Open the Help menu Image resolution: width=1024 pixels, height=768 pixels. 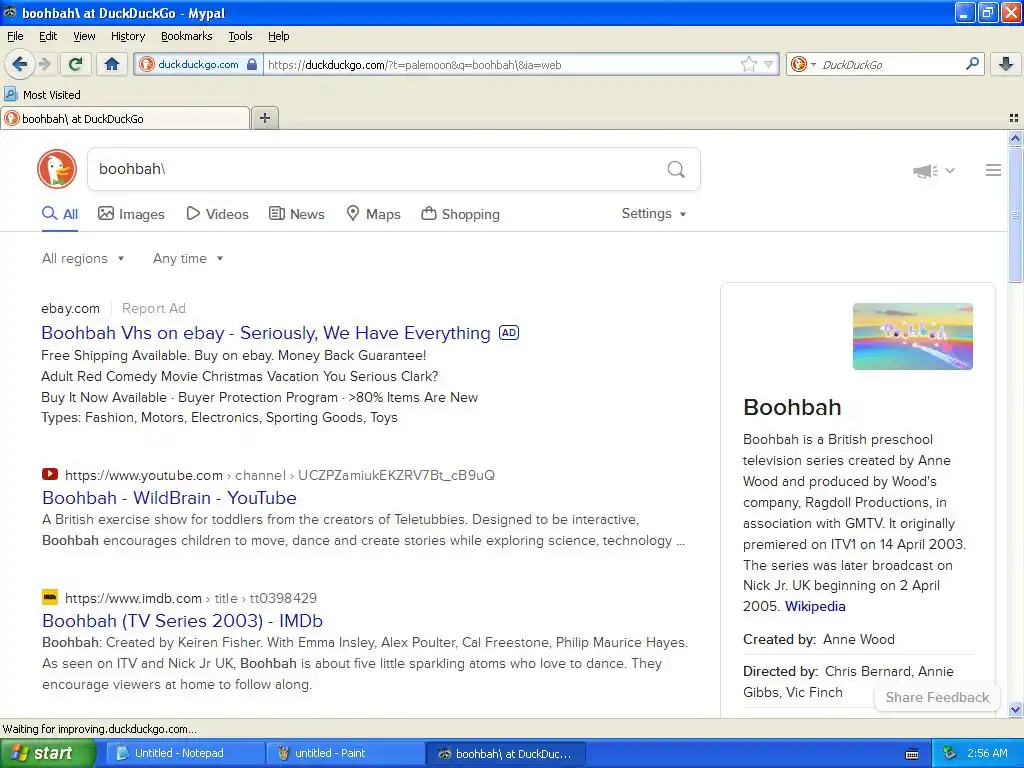click(x=278, y=36)
